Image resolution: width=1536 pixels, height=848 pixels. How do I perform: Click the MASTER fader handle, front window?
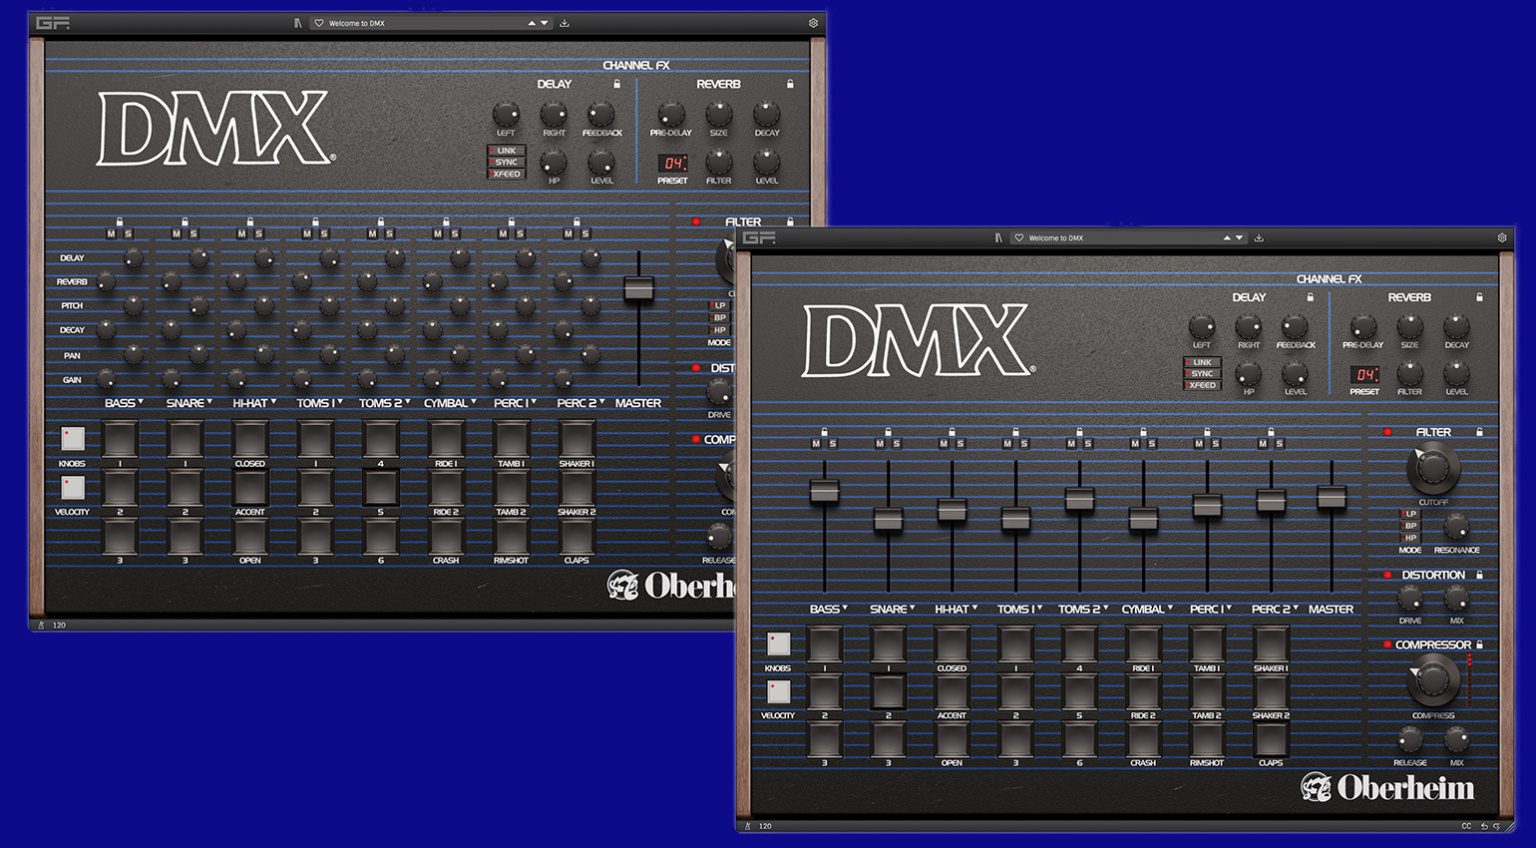pyautogui.click(x=1331, y=497)
